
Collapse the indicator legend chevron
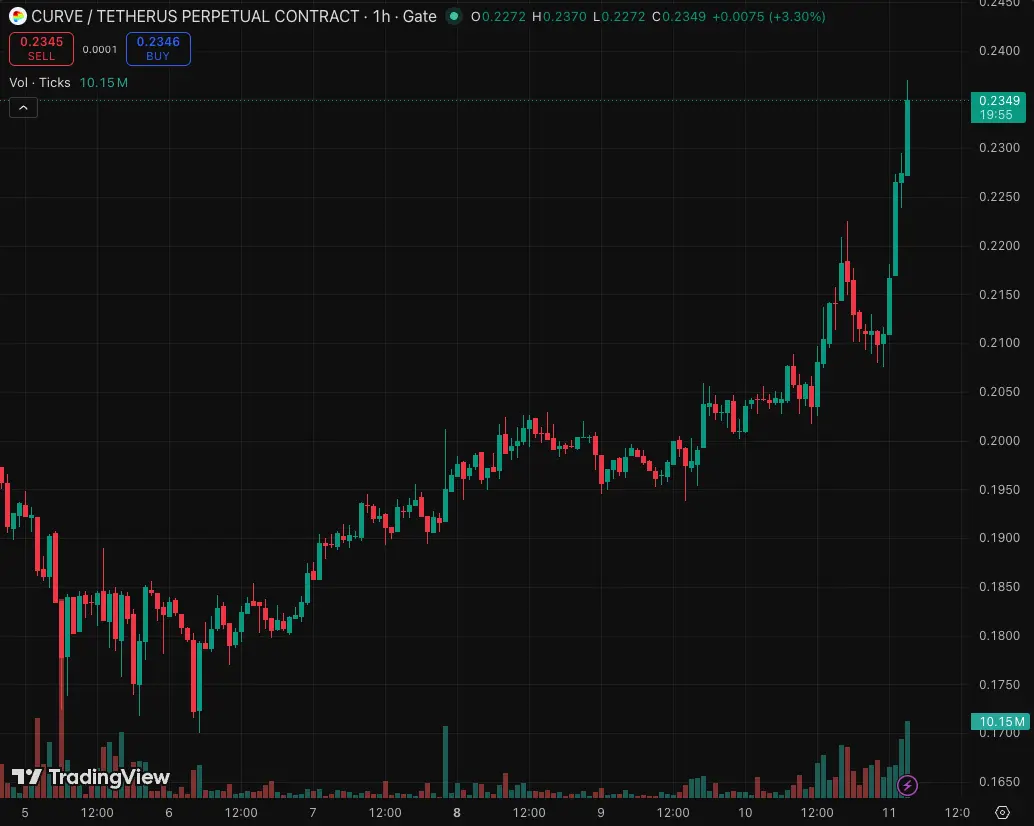click(x=23, y=108)
